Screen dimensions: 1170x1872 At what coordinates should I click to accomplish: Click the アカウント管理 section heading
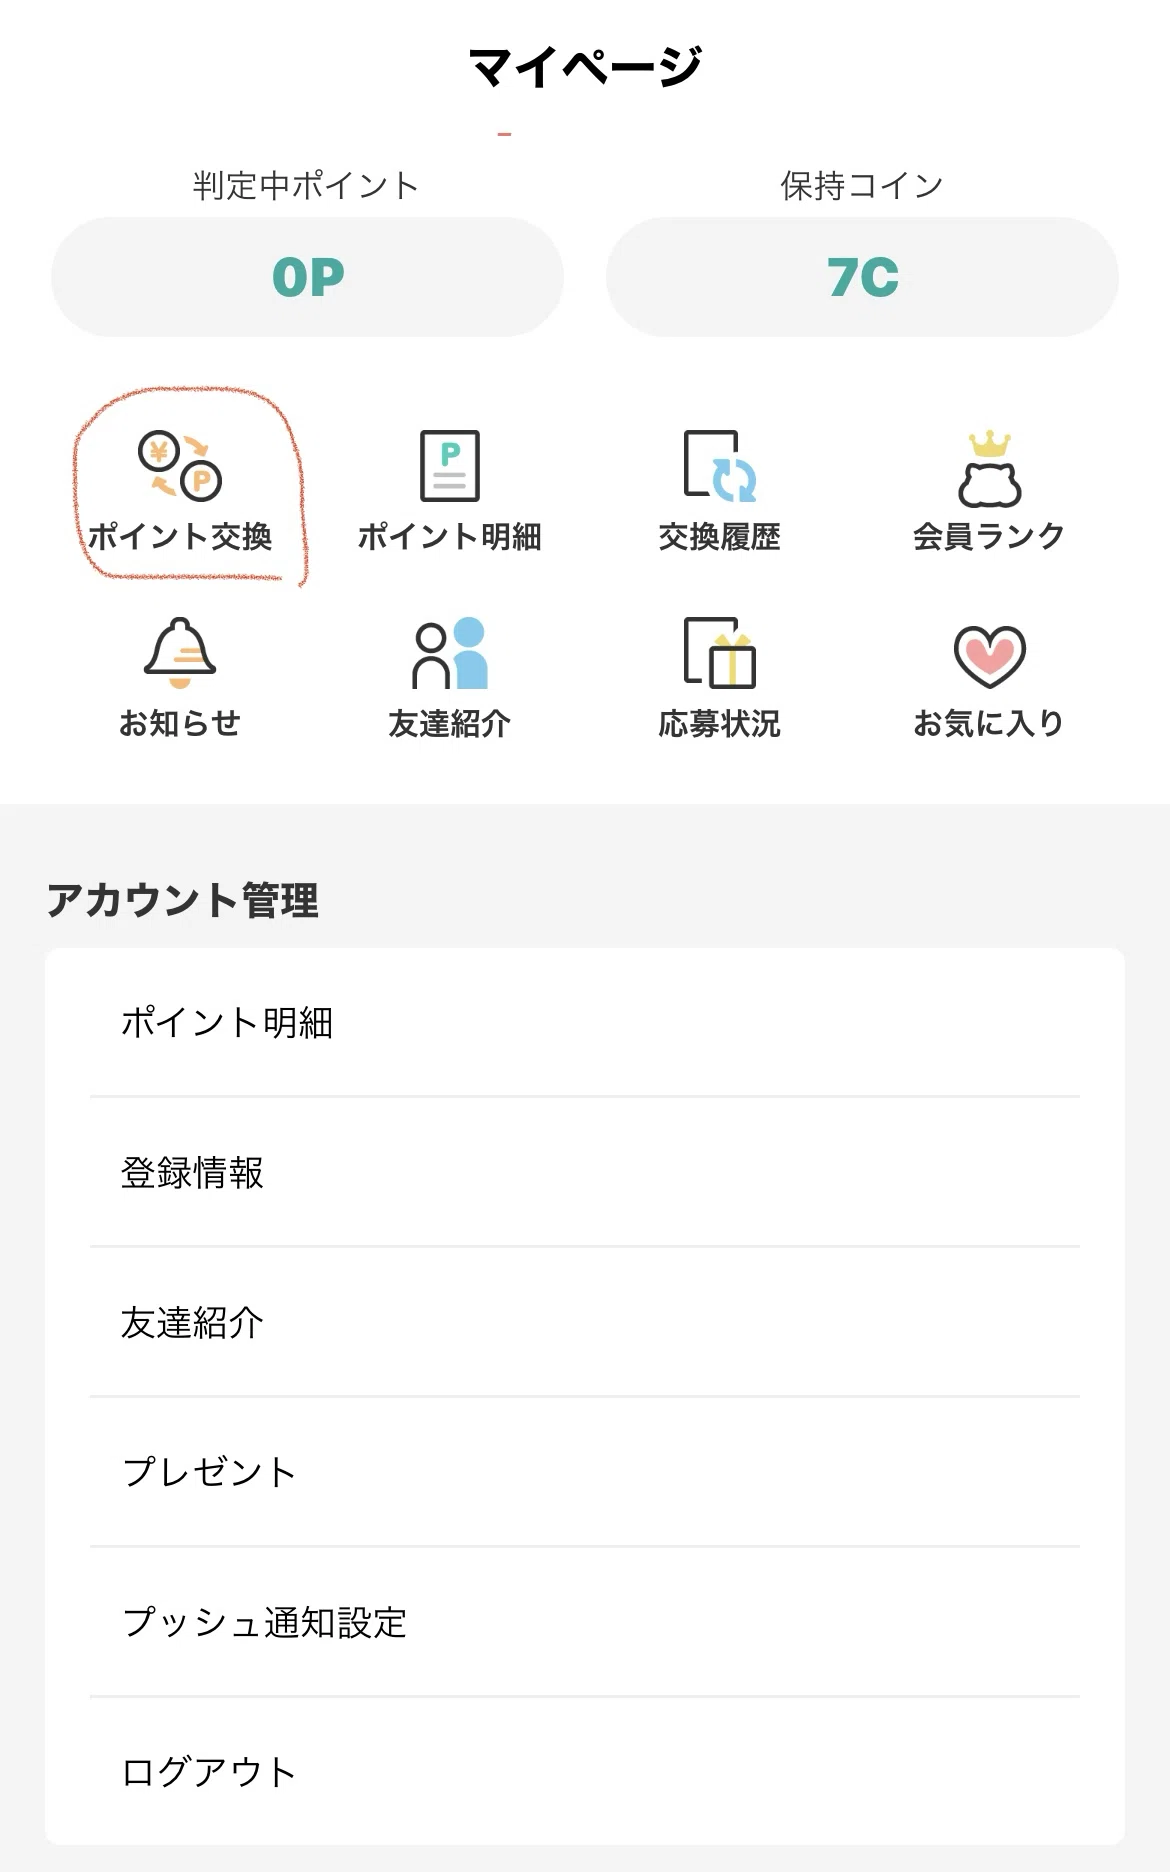point(183,900)
